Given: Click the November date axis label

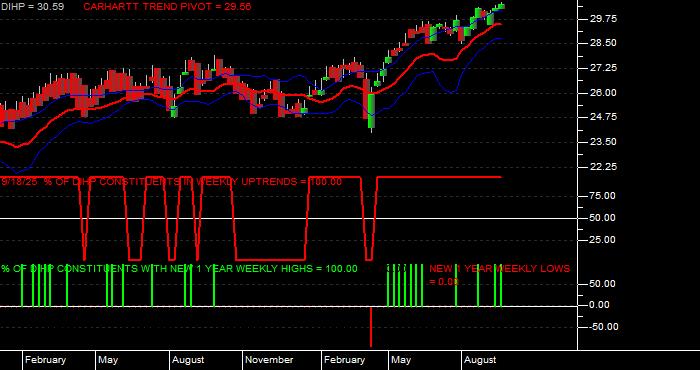Looking at the screenshot, I should pos(269,360).
